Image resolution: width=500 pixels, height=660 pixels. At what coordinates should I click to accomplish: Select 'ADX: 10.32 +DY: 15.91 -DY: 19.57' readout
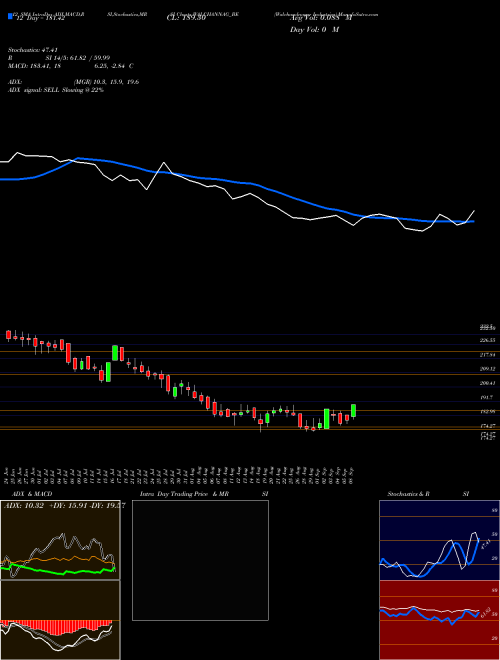pyautogui.click(x=64, y=506)
